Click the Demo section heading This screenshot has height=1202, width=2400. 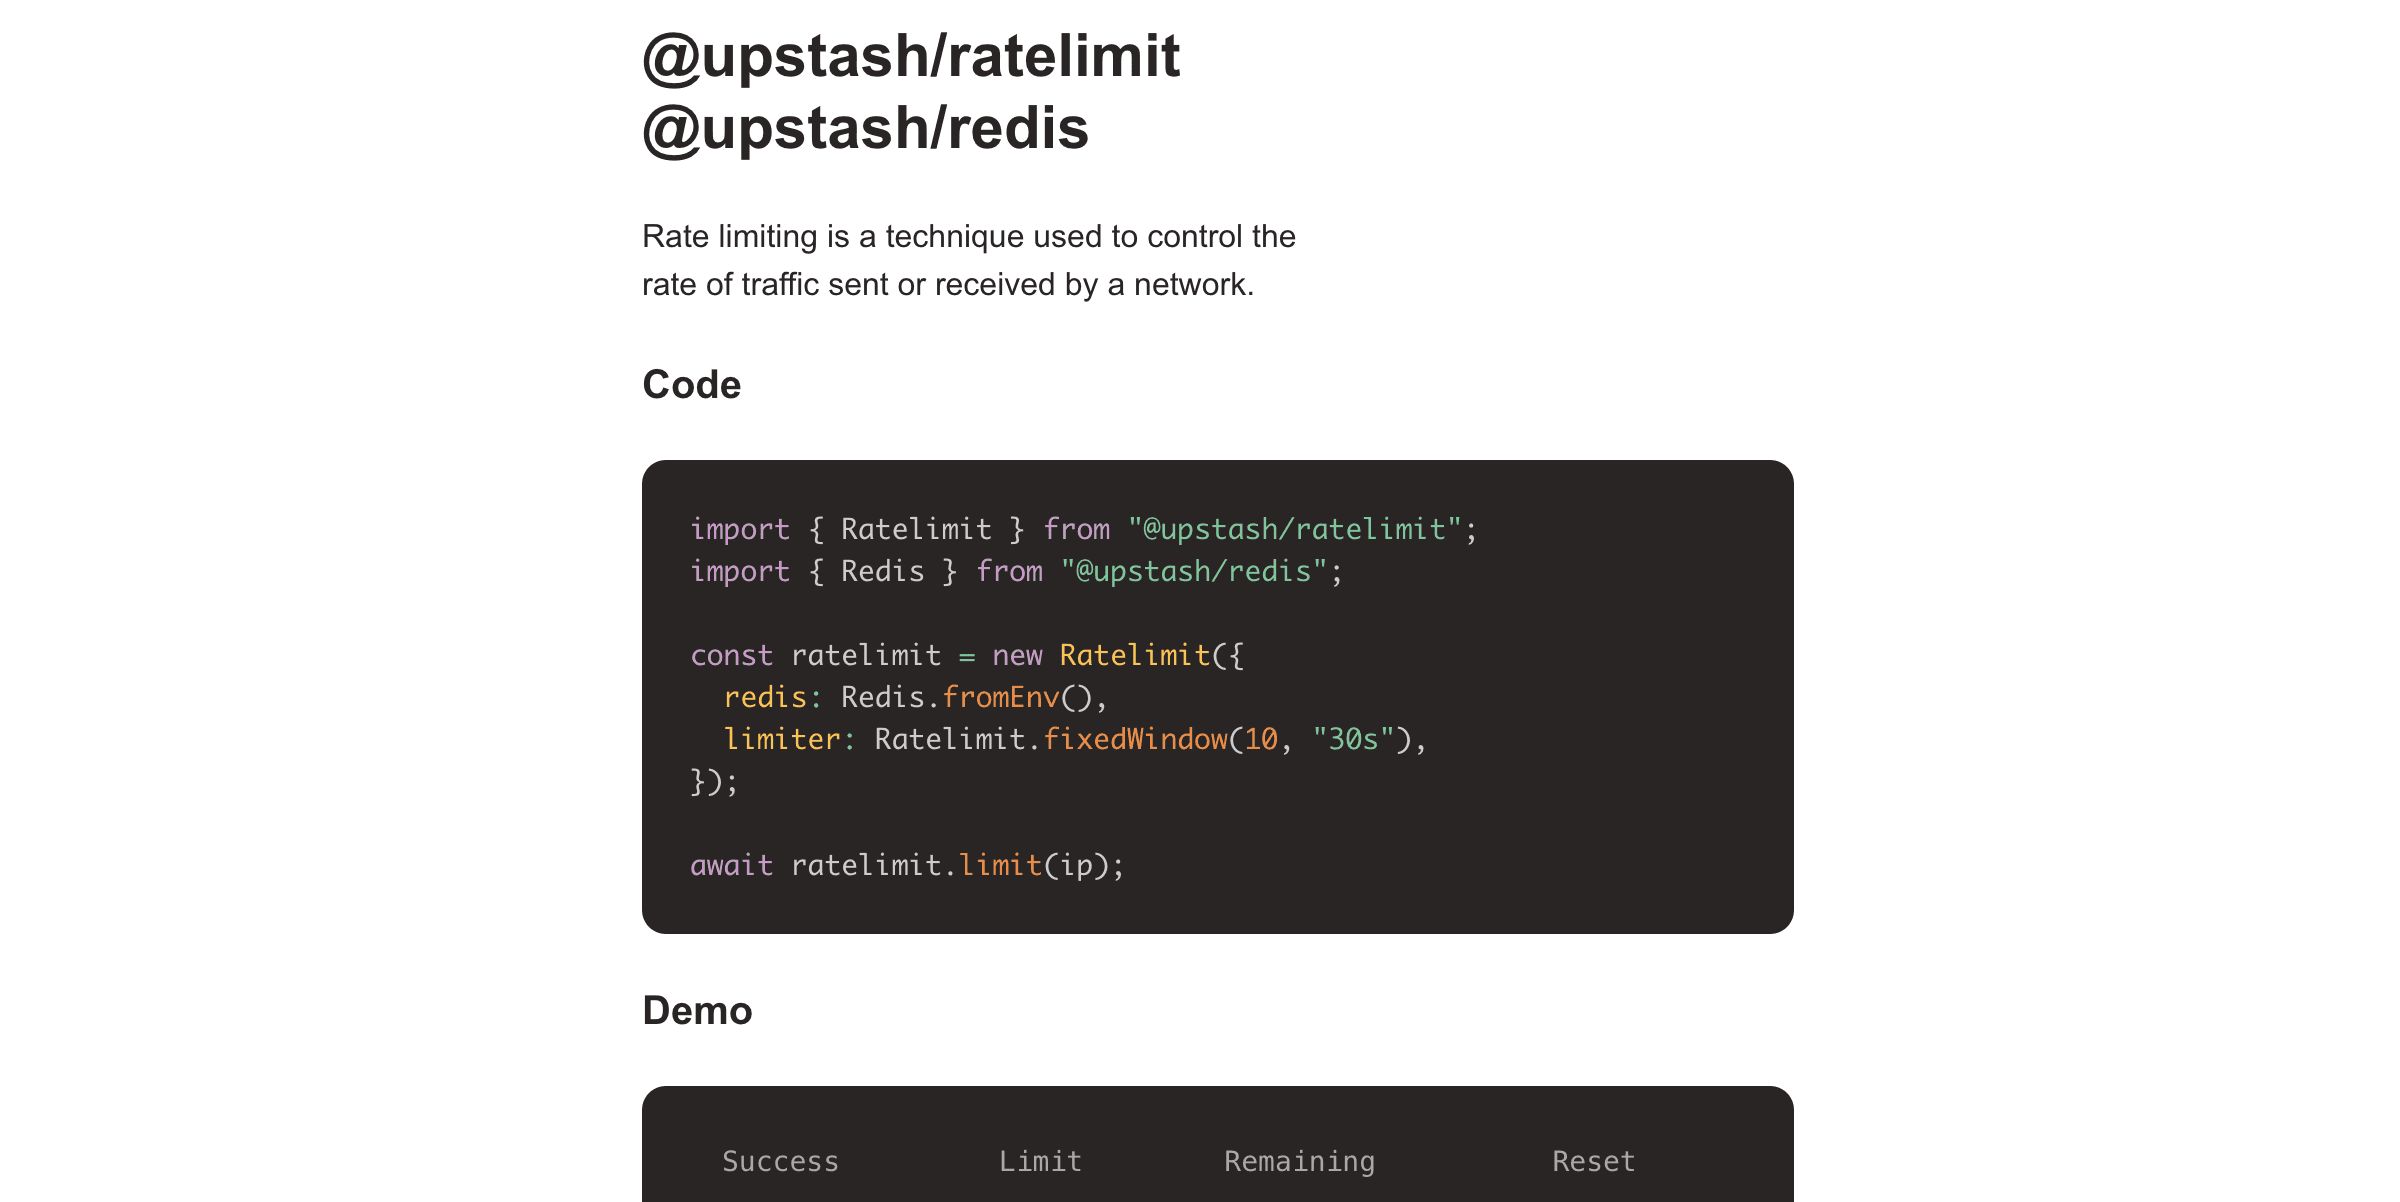coord(697,1011)
